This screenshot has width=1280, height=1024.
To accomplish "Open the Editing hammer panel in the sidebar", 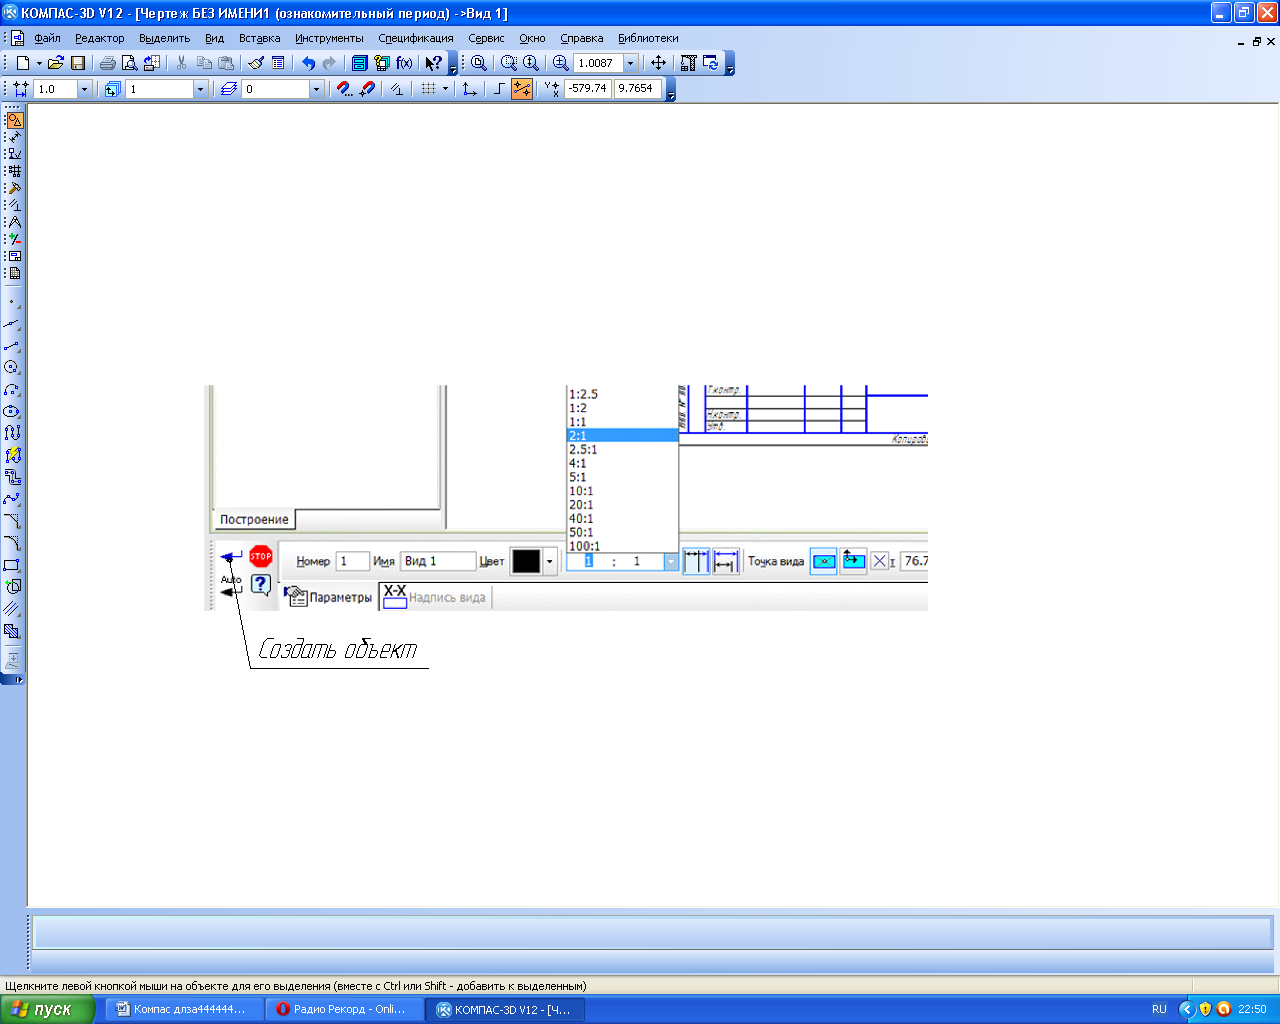I will 15,188.
